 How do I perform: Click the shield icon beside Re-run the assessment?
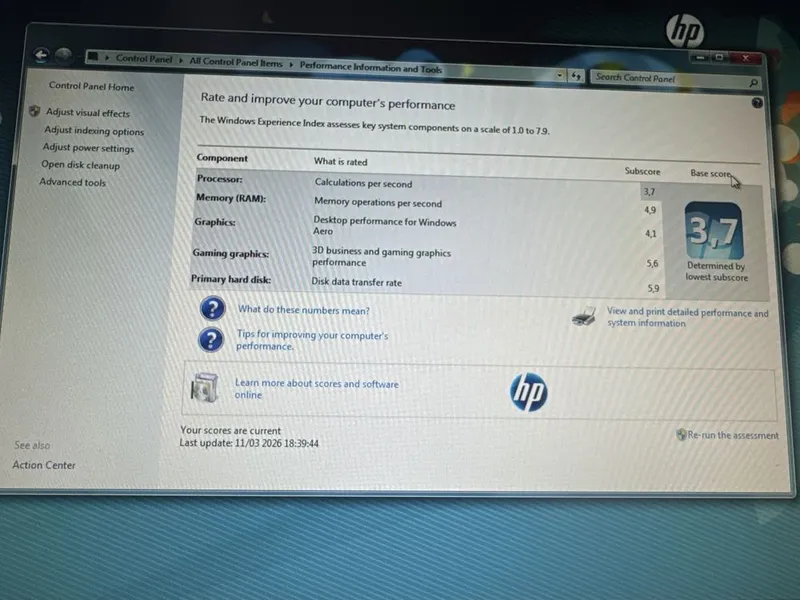coord(681,435)
